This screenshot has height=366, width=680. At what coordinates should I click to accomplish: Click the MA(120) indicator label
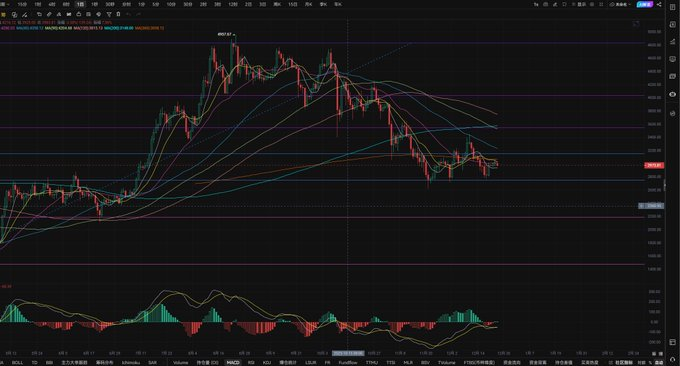point(88,28)
